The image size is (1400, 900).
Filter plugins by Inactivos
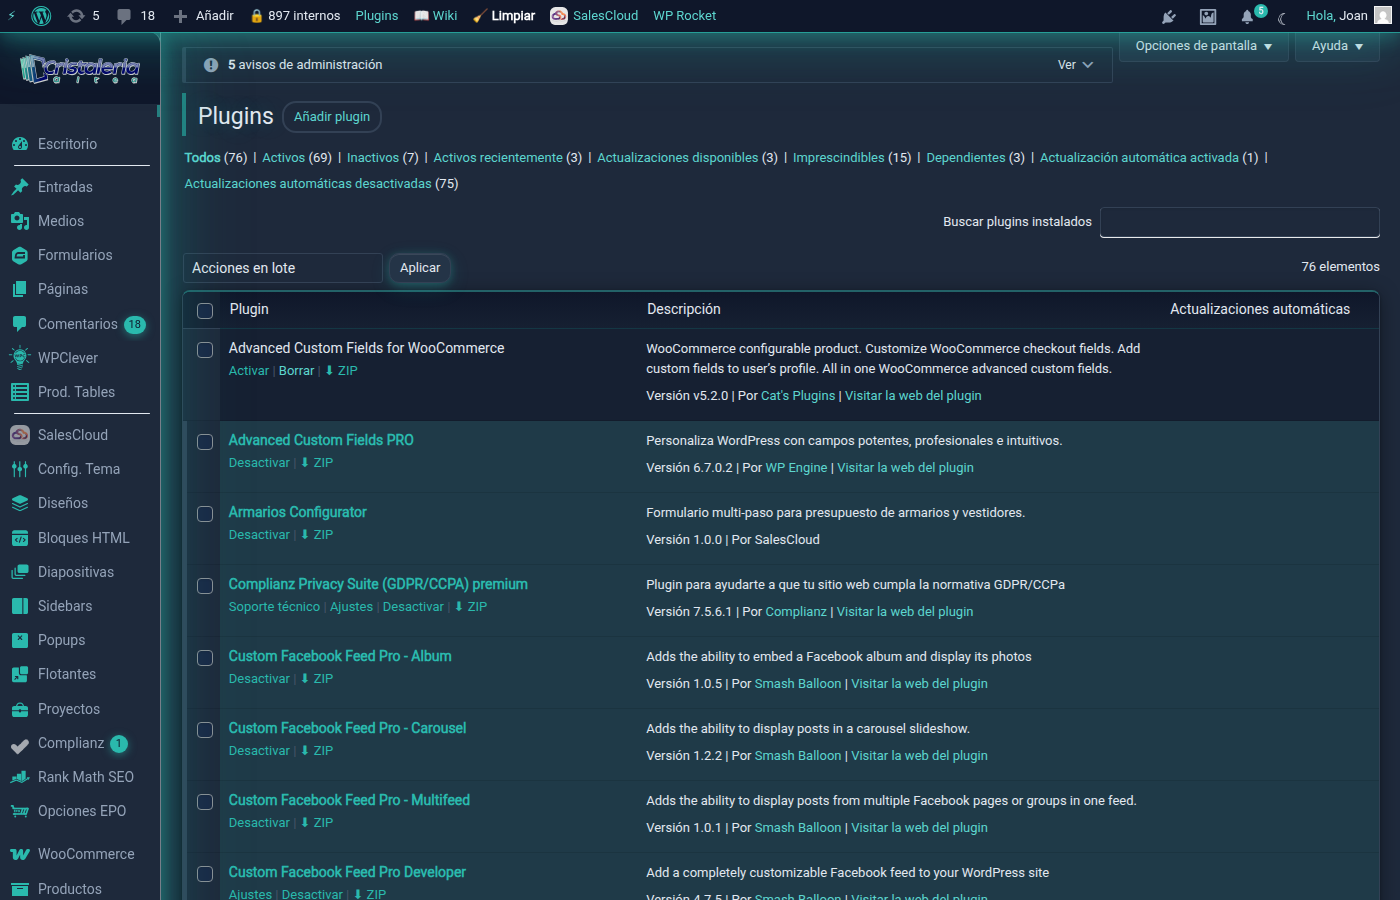[372, 158]
